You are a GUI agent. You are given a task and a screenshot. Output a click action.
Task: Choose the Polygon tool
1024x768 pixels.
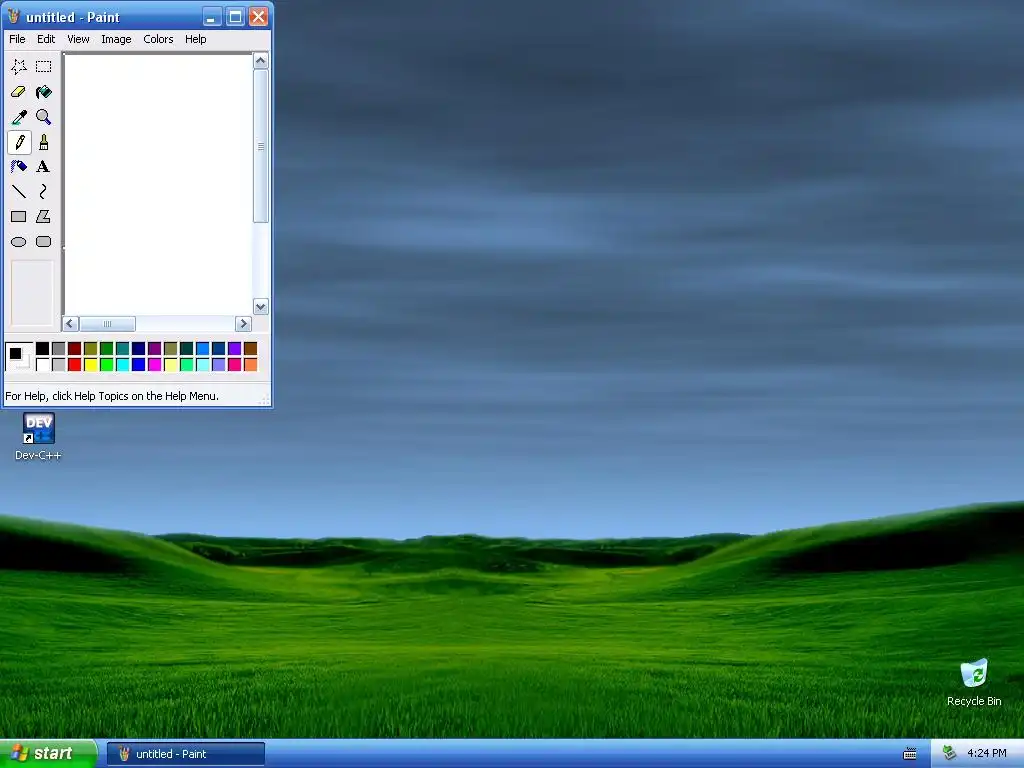pyautogui.click(x=44, y=217)
